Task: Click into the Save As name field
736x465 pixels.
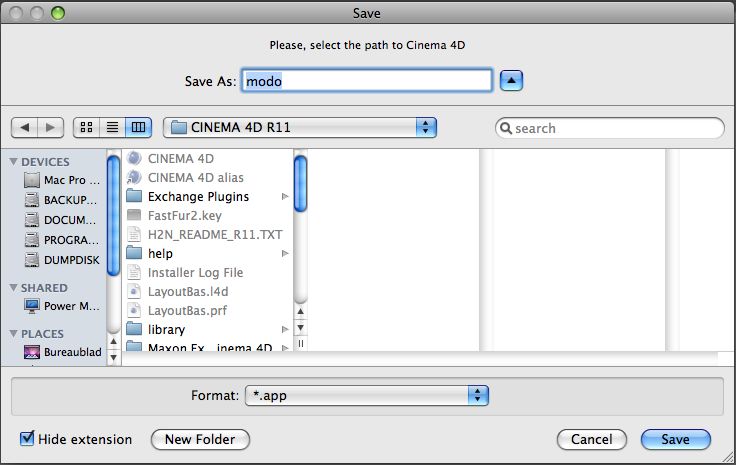Action: point(367,81)
